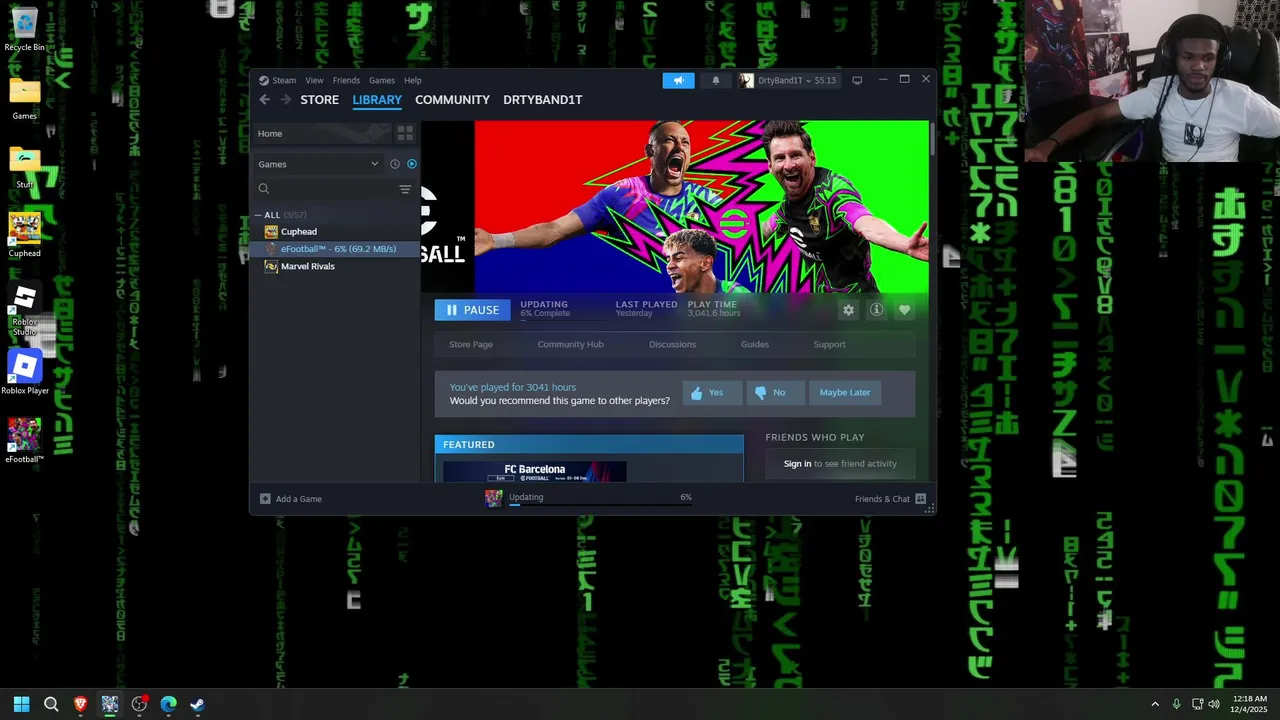Viewport: 1280px width, 720px height.
Task: Click Add a Game
Action: point(291,499)
